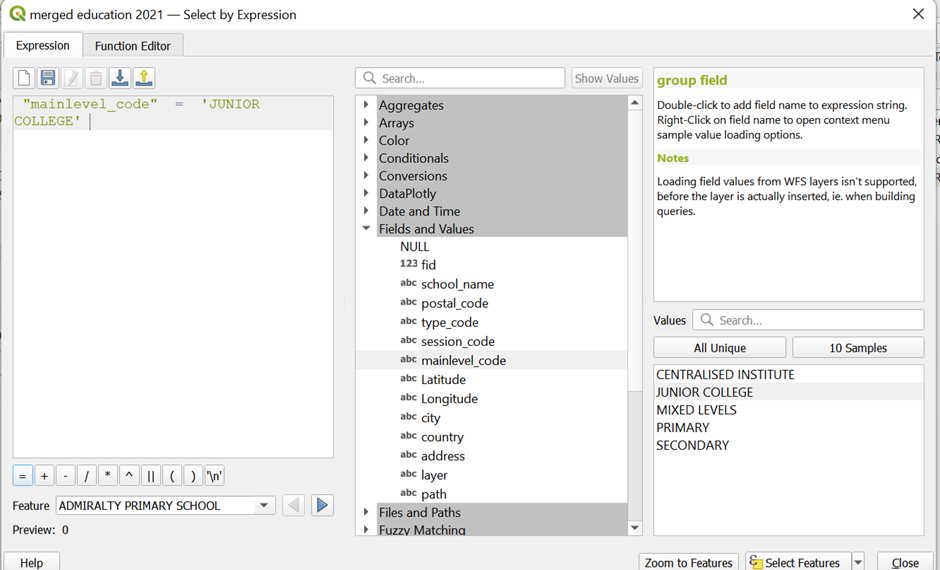Go to next feature with right arrow
The width and height of the screenshot is (940, 570).
tap(322, 505)
